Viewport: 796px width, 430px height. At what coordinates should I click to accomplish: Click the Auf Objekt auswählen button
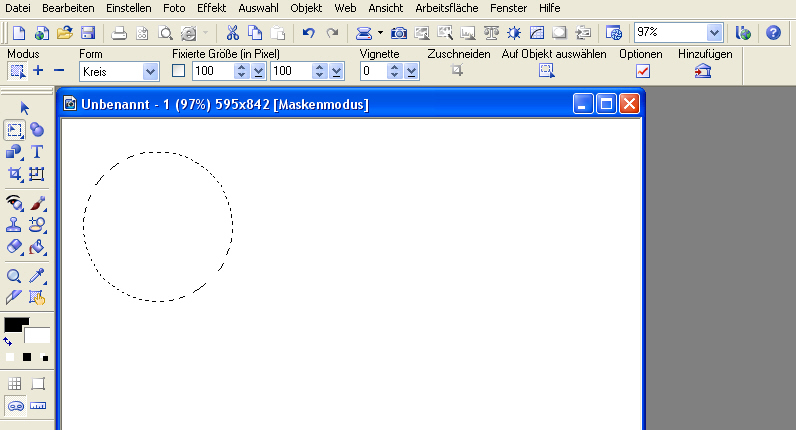point(547,71)
